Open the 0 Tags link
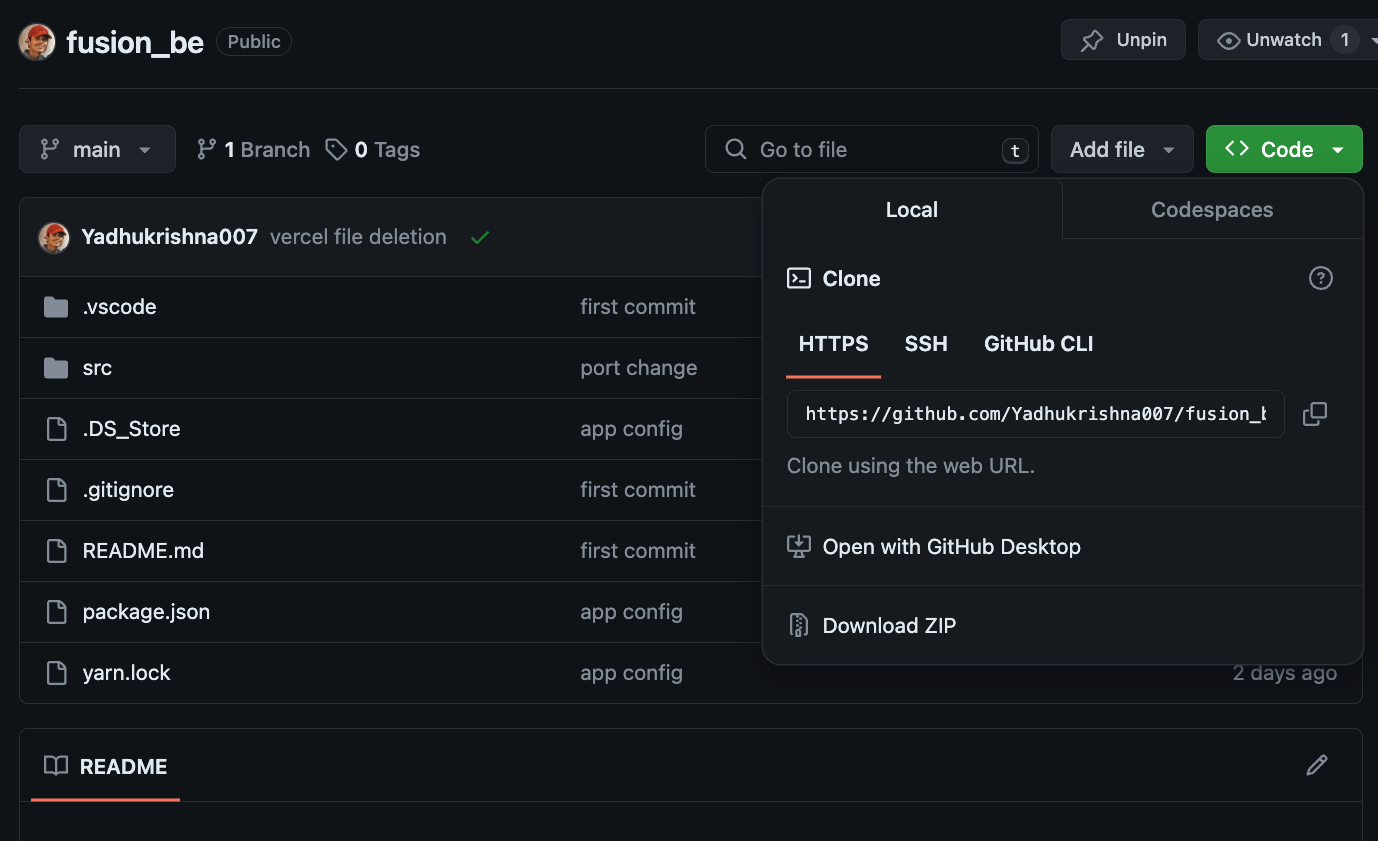The image size is (1378, 841). pyautogui.click(x=372, y=149)
